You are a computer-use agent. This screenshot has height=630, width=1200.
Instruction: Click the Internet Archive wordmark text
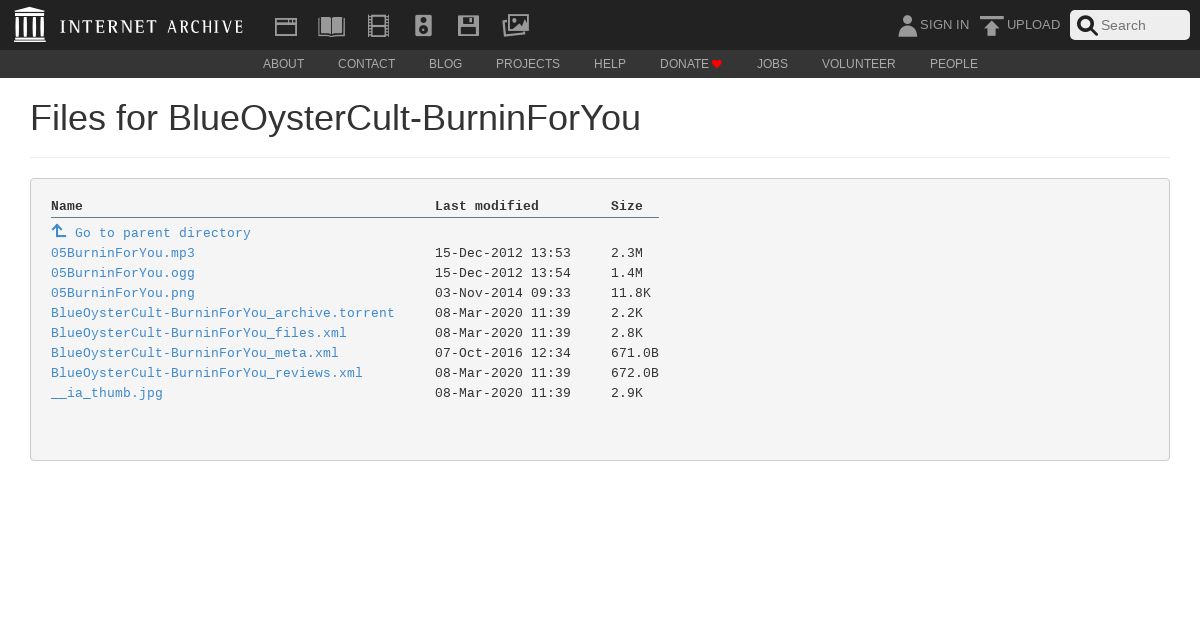[x=151, y=26]
